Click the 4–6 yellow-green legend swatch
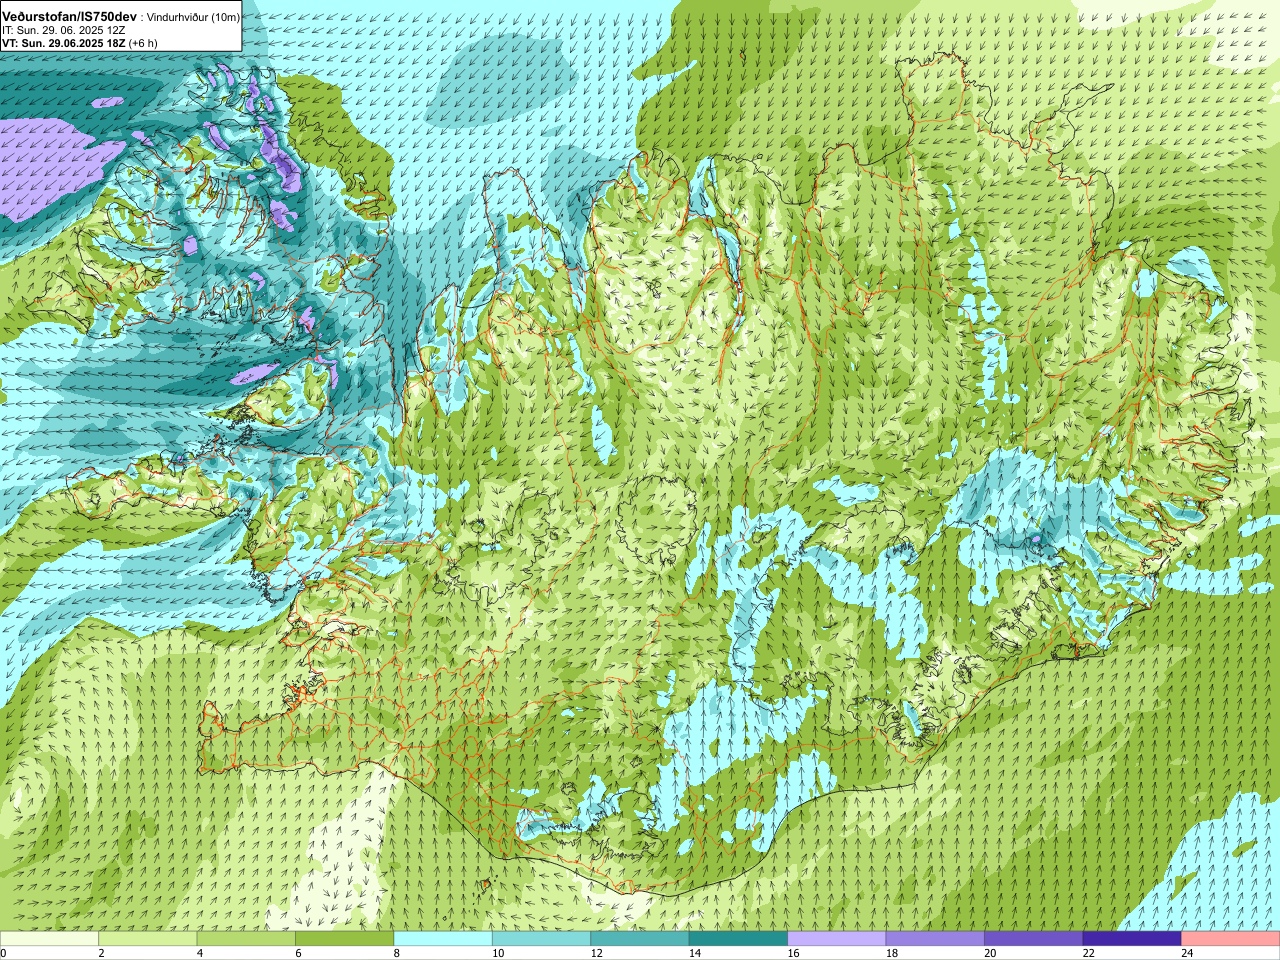1280x960 pixels. tap(246, 939)
